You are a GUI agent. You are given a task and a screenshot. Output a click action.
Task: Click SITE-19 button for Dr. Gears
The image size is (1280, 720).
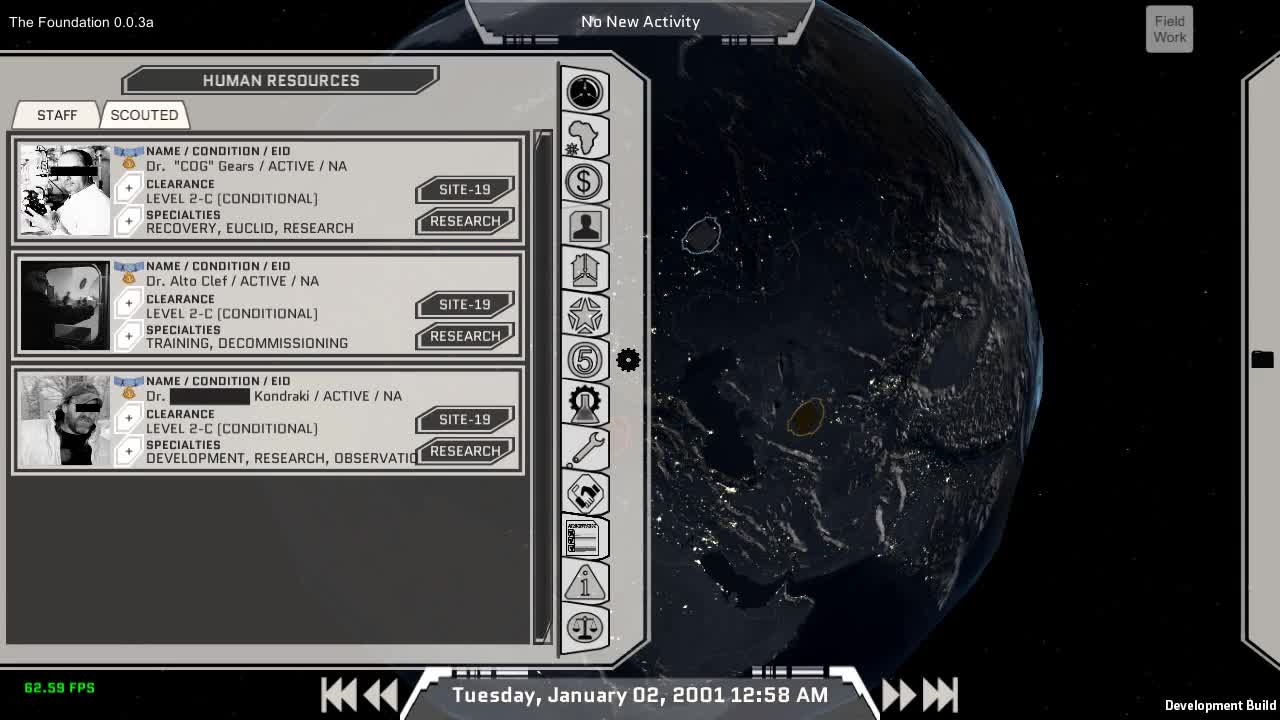(x=465, y=189)
